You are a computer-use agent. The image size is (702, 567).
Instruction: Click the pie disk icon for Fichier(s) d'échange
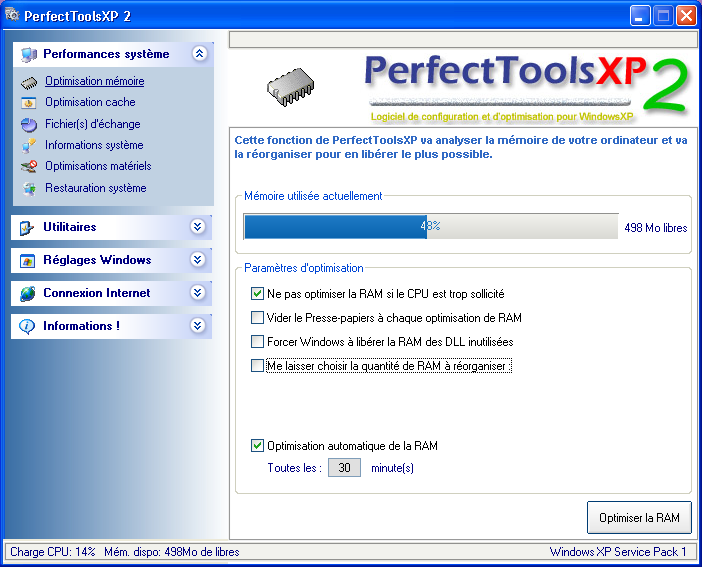coord(29,125)
